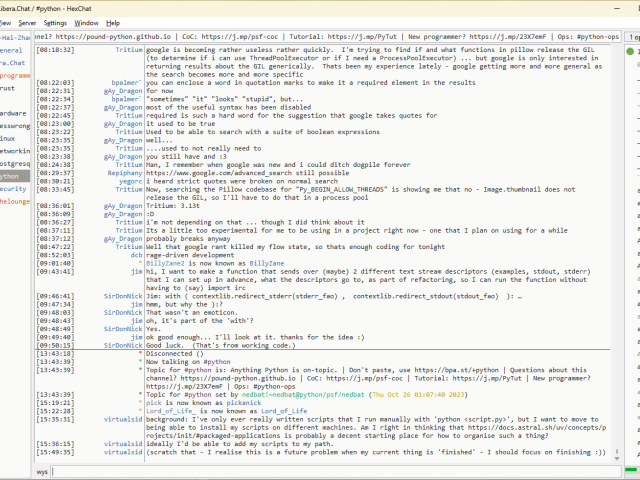Click the green lag meter bar
This screenshot has width=640, height=480.
pyautogui.click(x=633, y=469)
